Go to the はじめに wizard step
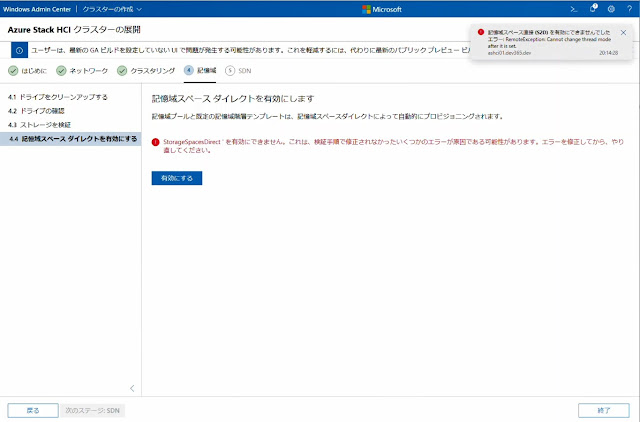640x422 pixels. coord(27,71)
